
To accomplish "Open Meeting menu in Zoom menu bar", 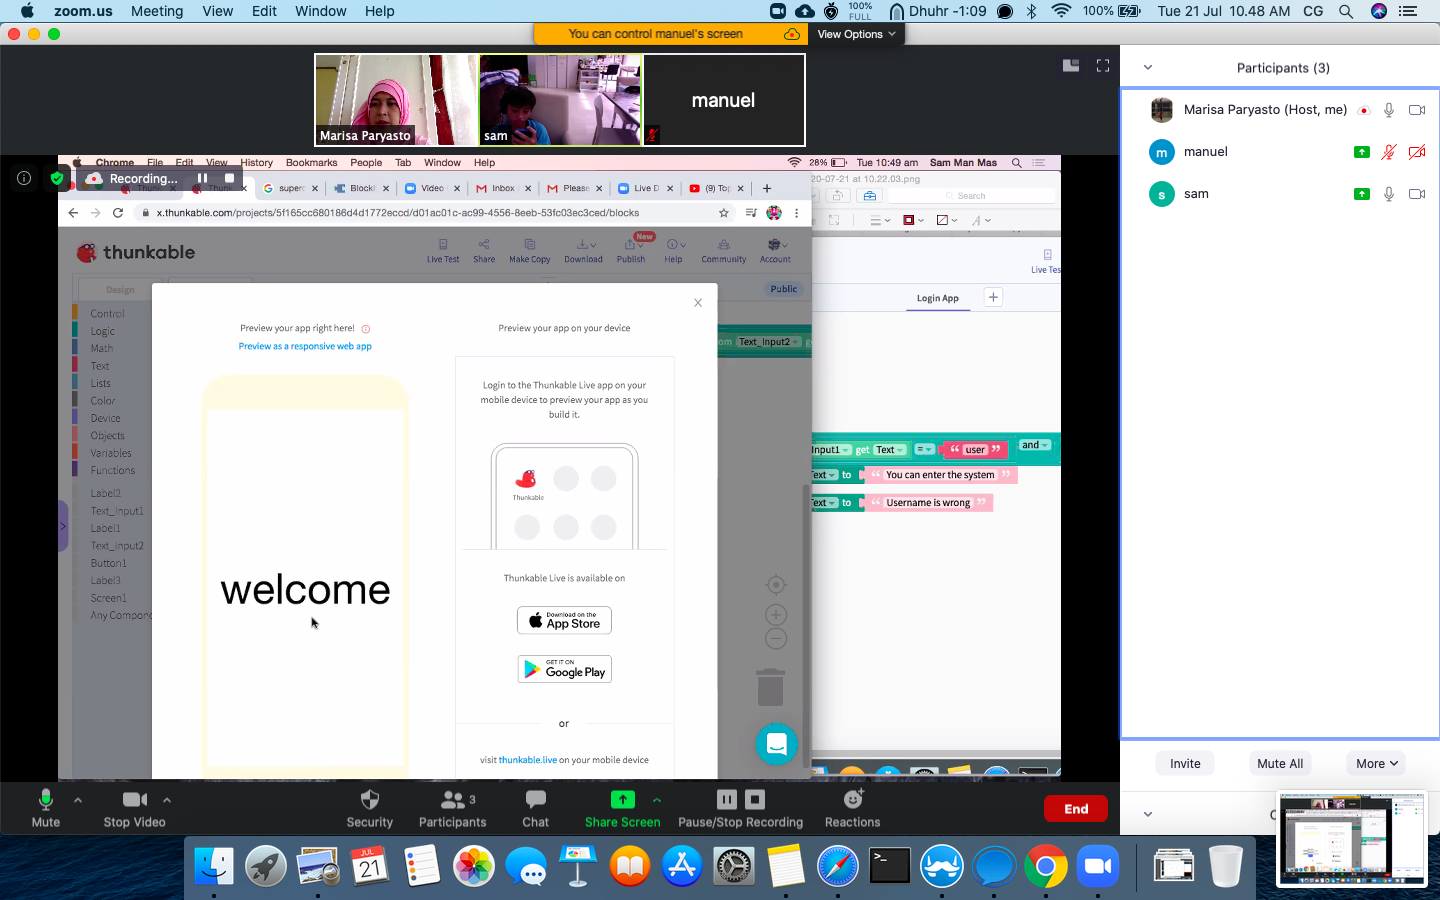I will point(157,11).
